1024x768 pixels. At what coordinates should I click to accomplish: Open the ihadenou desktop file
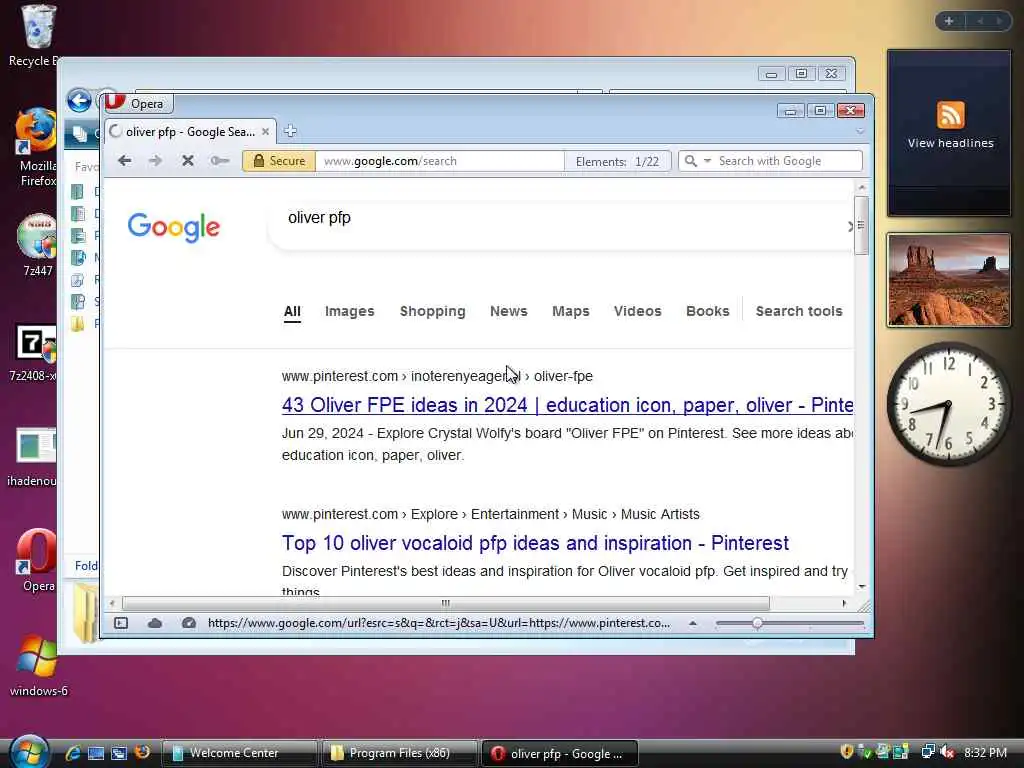(x=33, y=457)
